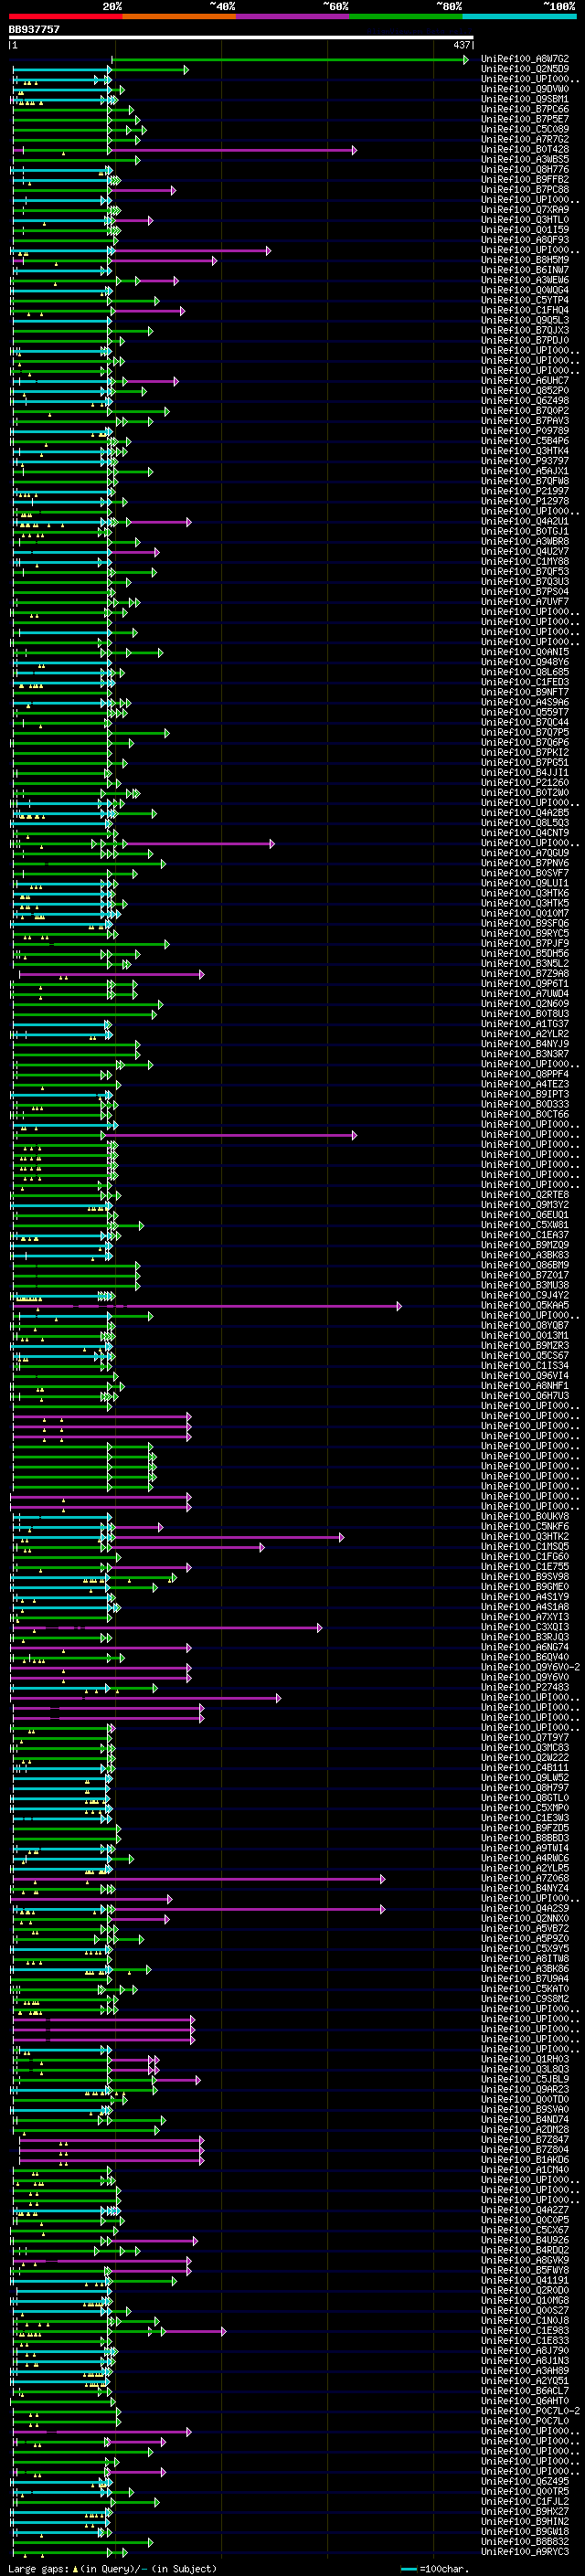Click the UniRef100_P21997 label
The height and width of the screenshot is (2576, 585).
tap(525, 491)
